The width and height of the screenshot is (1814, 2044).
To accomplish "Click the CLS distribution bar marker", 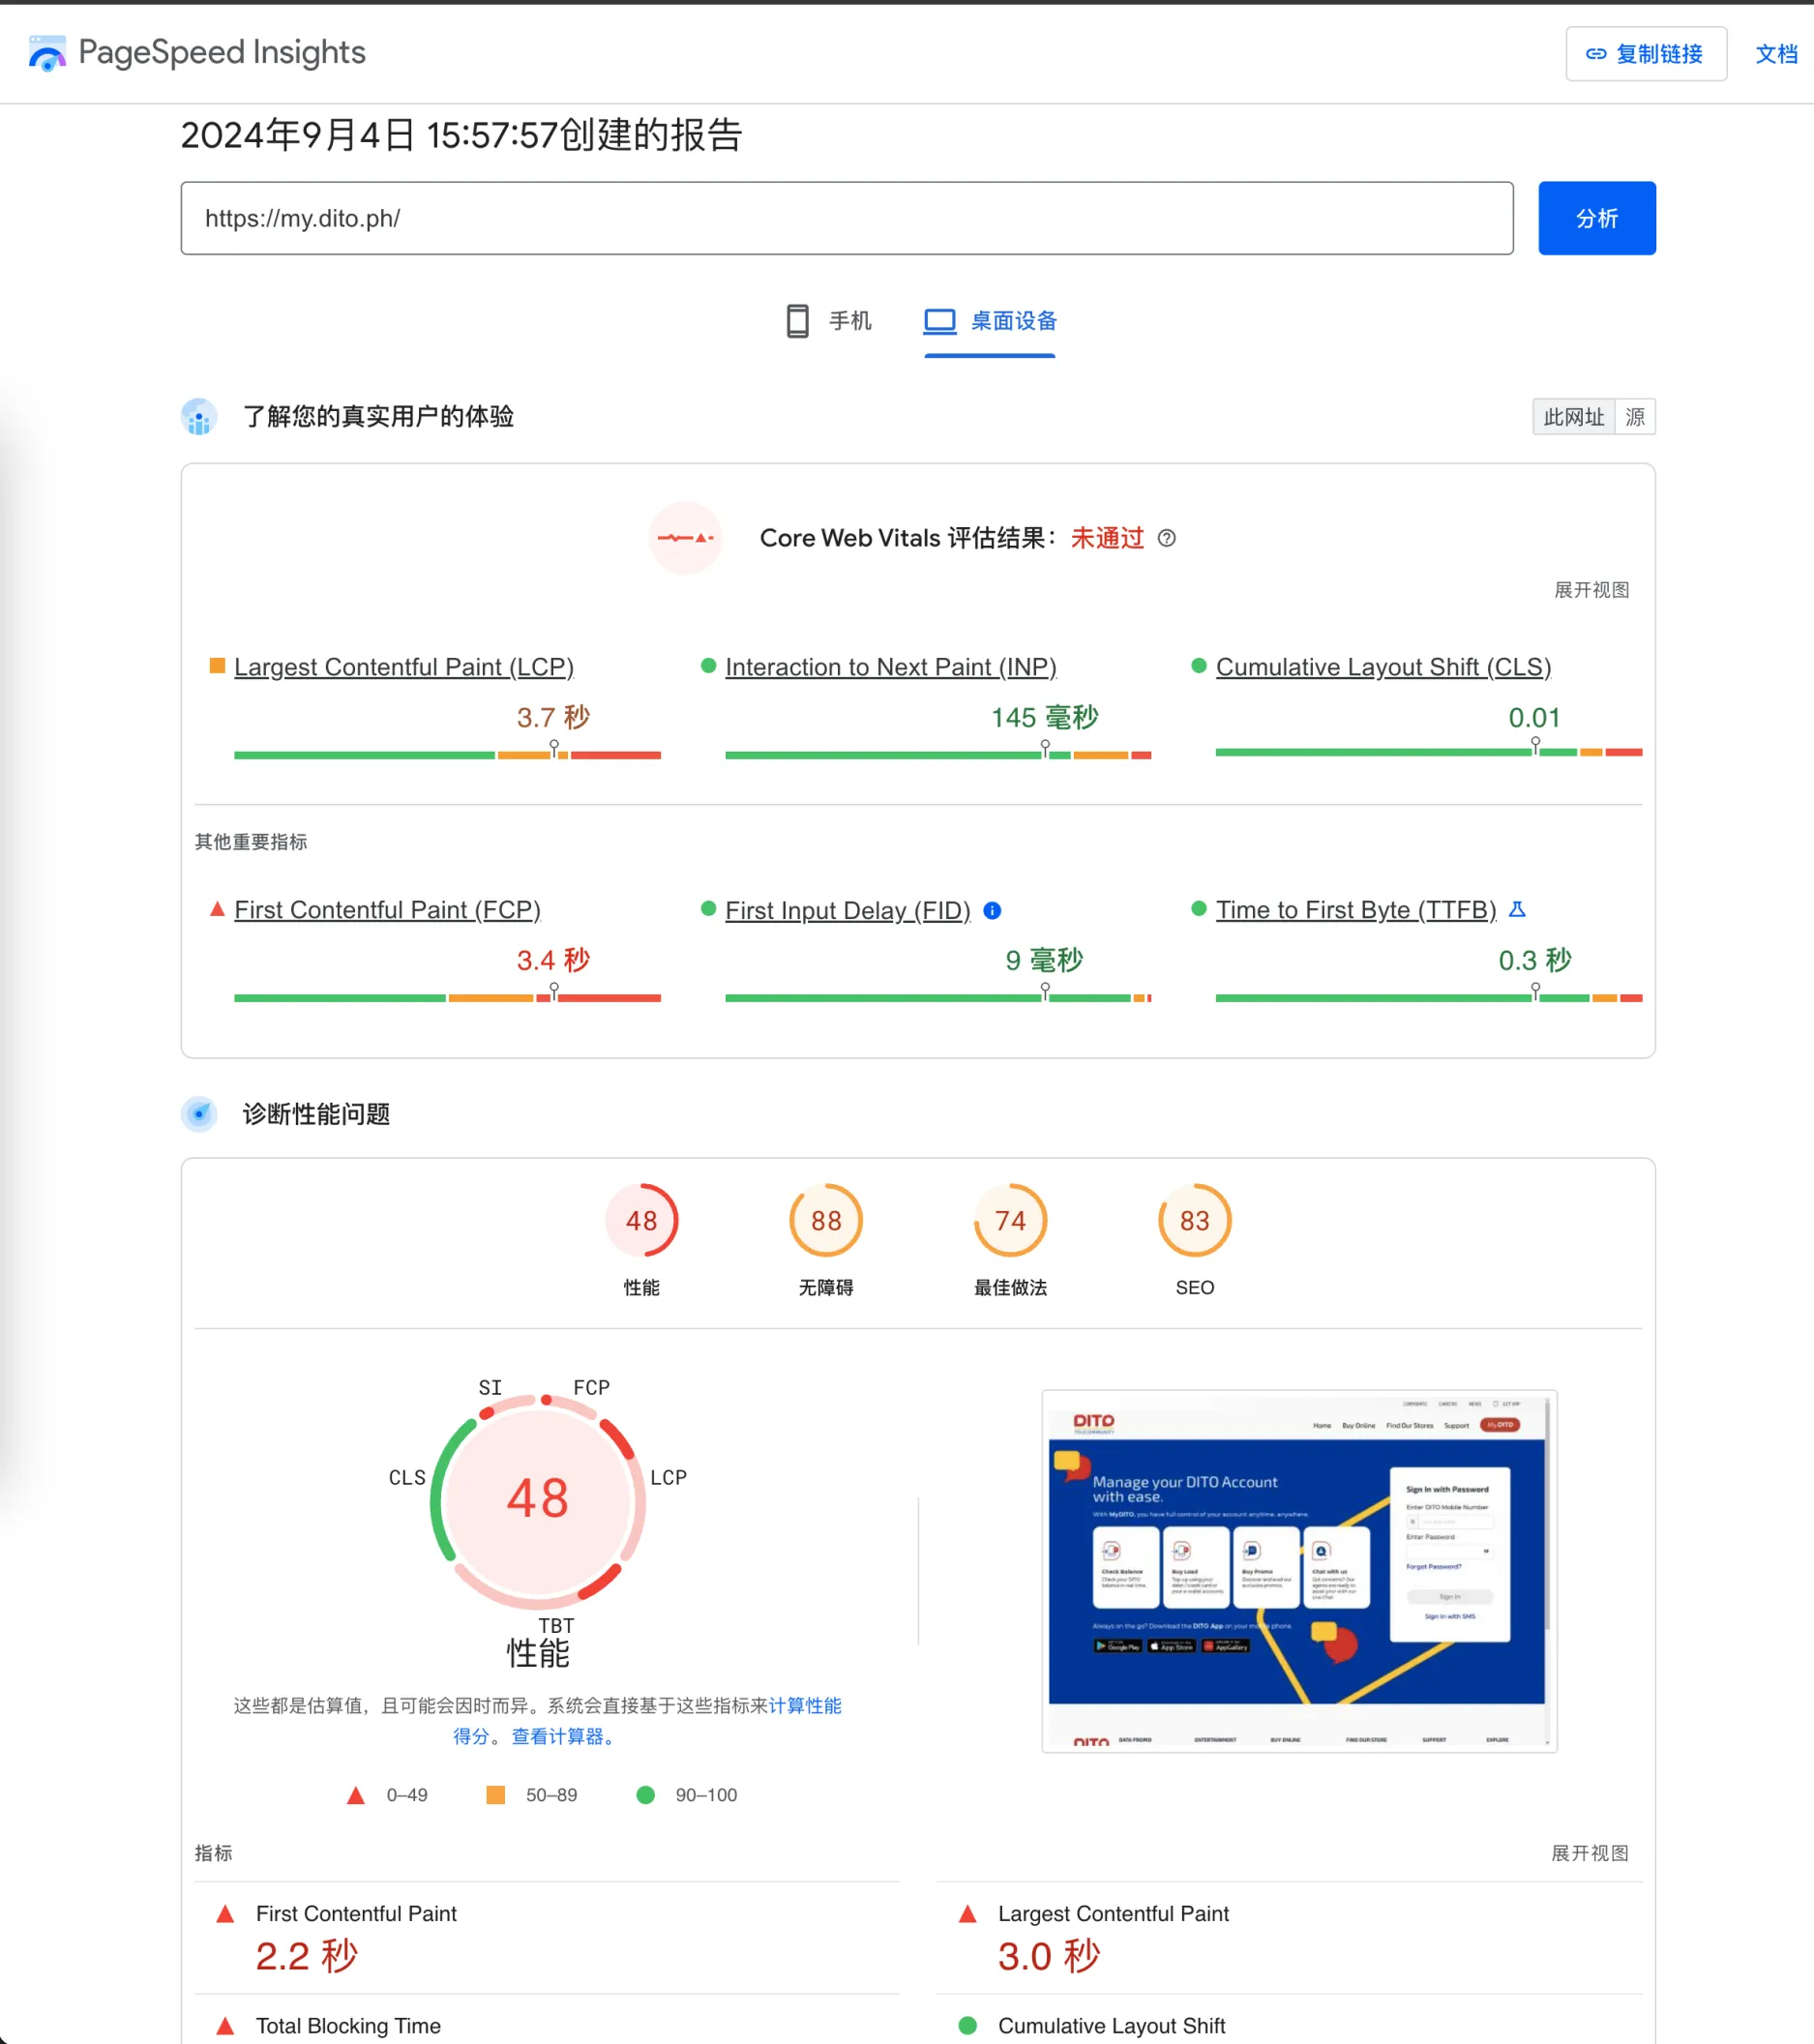I will tap(1535, 747).
